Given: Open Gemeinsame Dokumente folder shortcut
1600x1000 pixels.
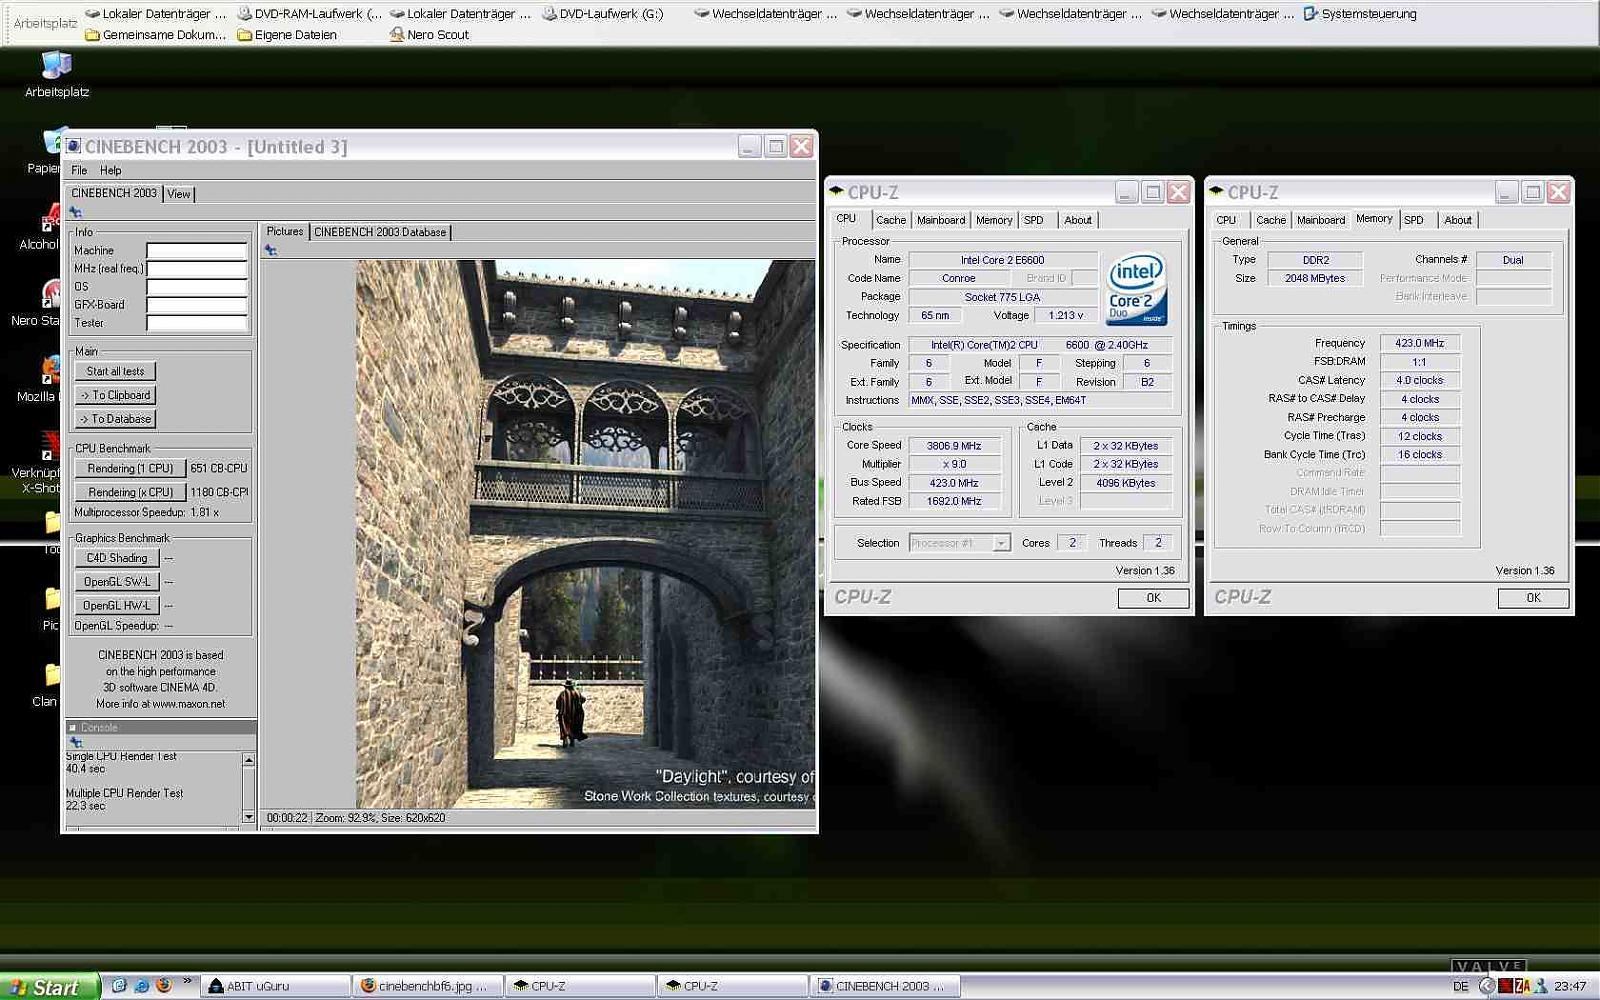Looking at the screenshot, I should (156, 34).
